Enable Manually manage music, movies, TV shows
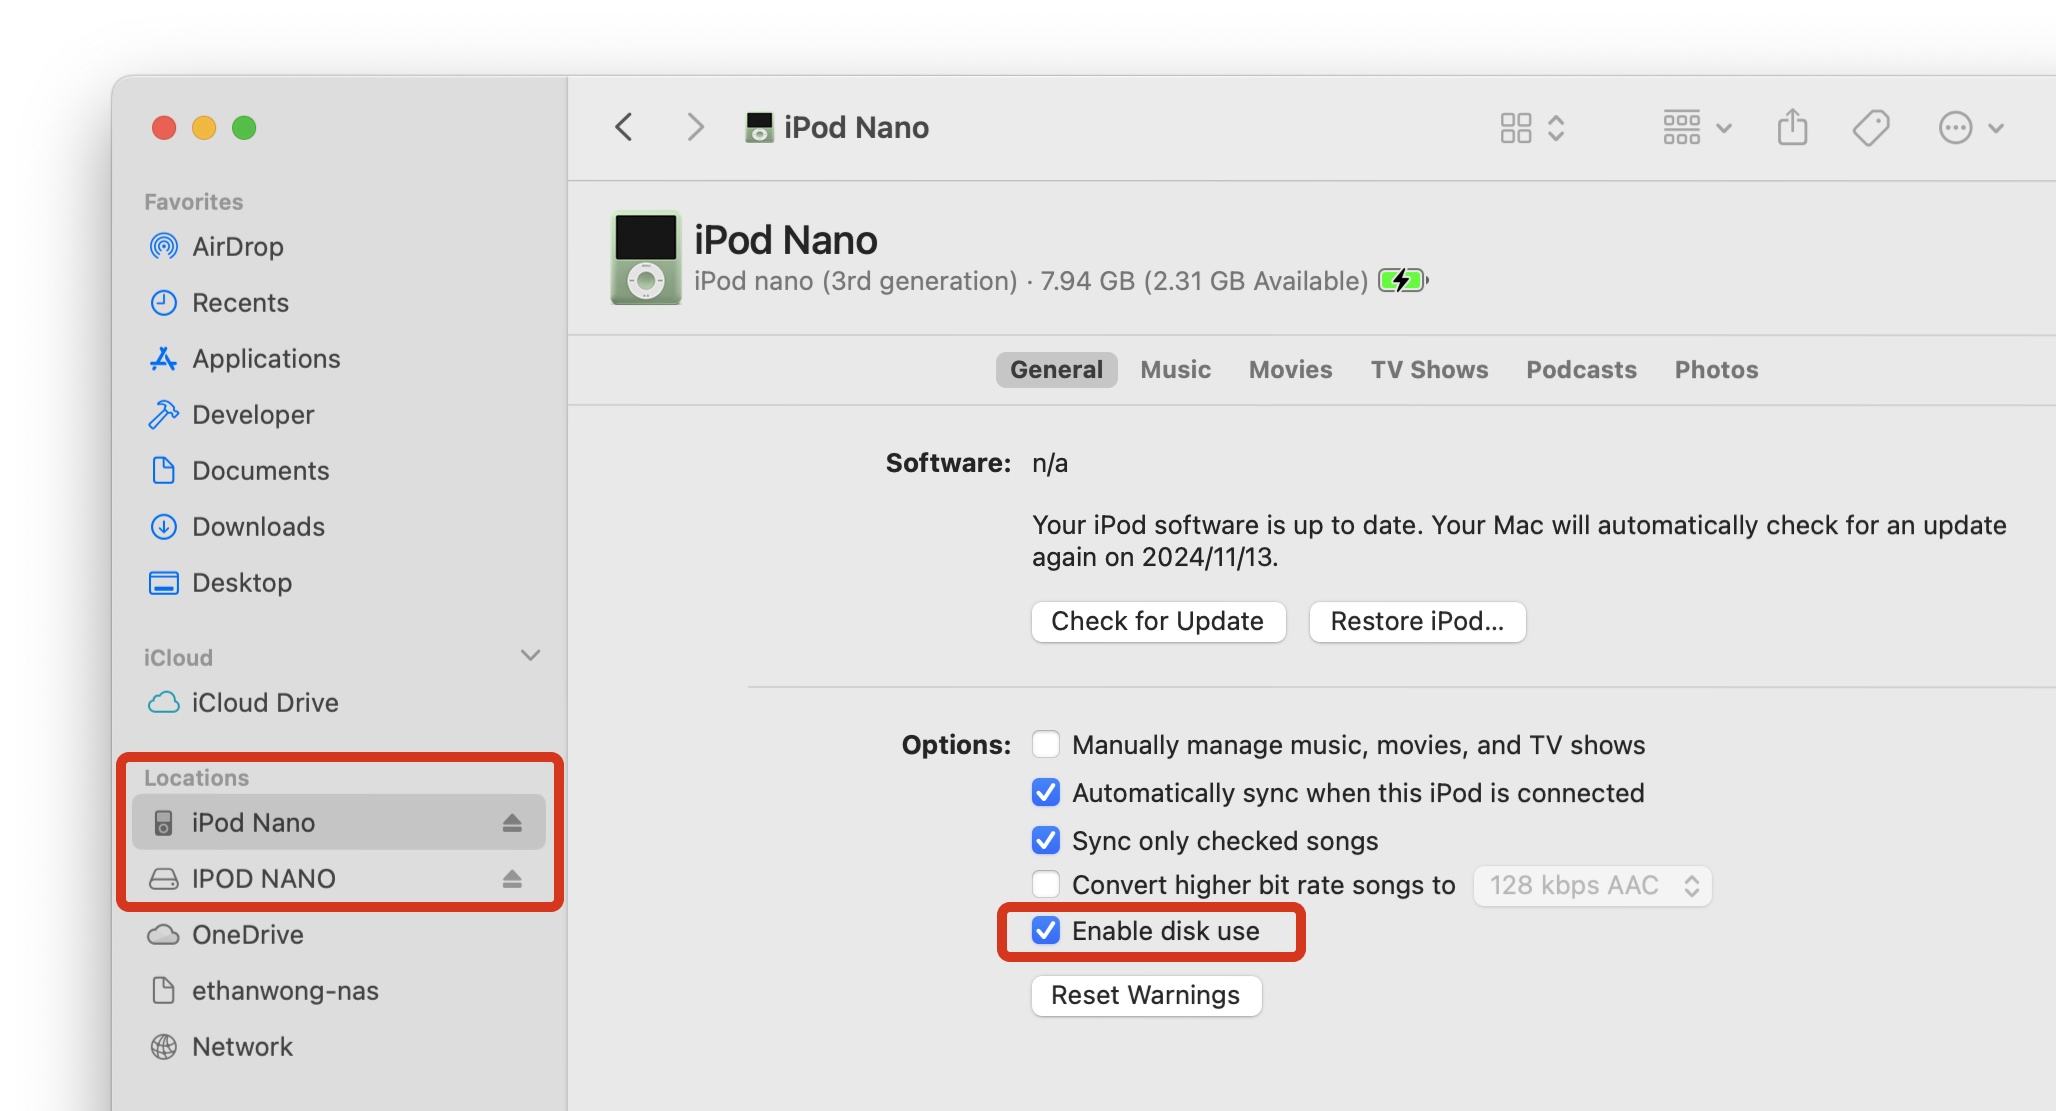 point(1046,744)
